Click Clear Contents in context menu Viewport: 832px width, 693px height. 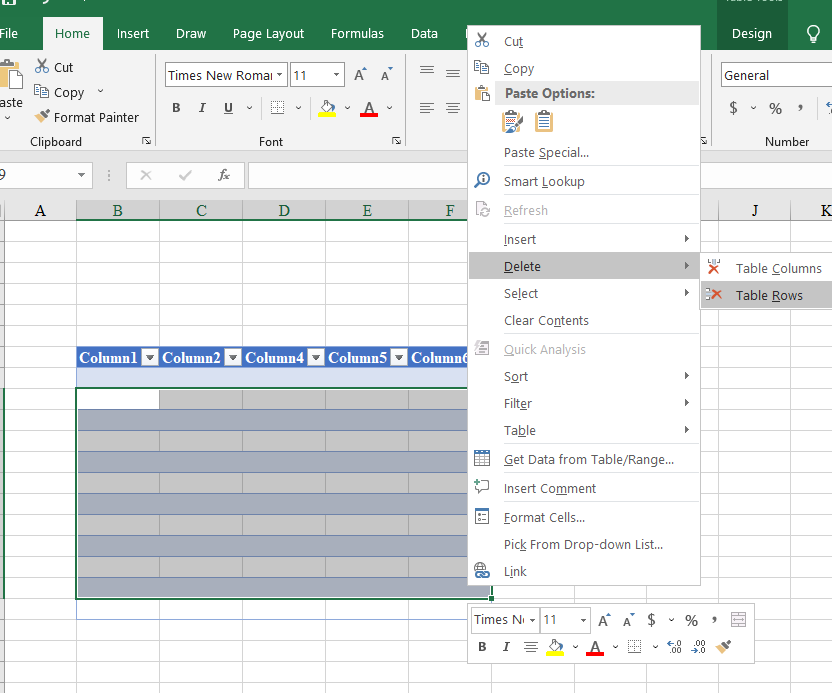[546, 321]
